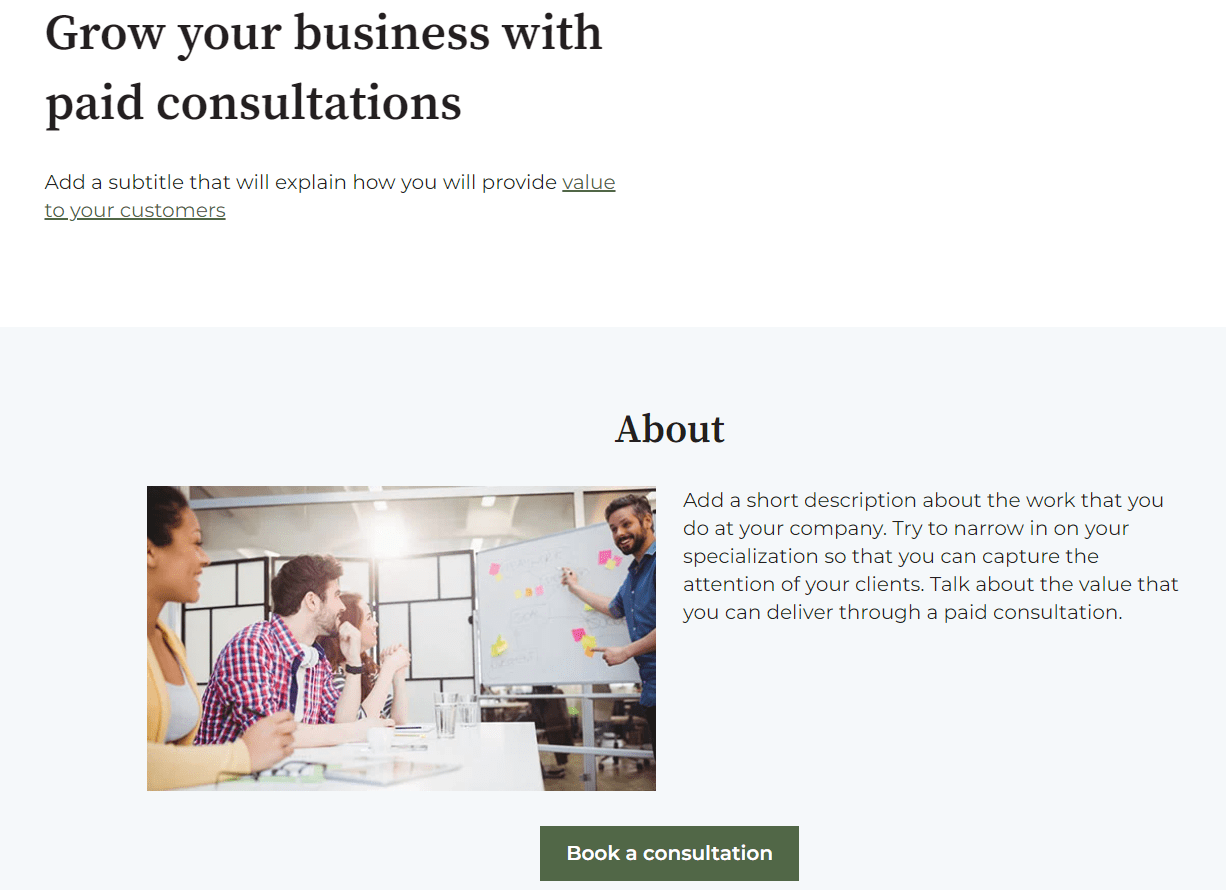The width and height of the screenshot is (1226, 890).
Task: Select the green consultation booking button
Action: pos(669,853)
